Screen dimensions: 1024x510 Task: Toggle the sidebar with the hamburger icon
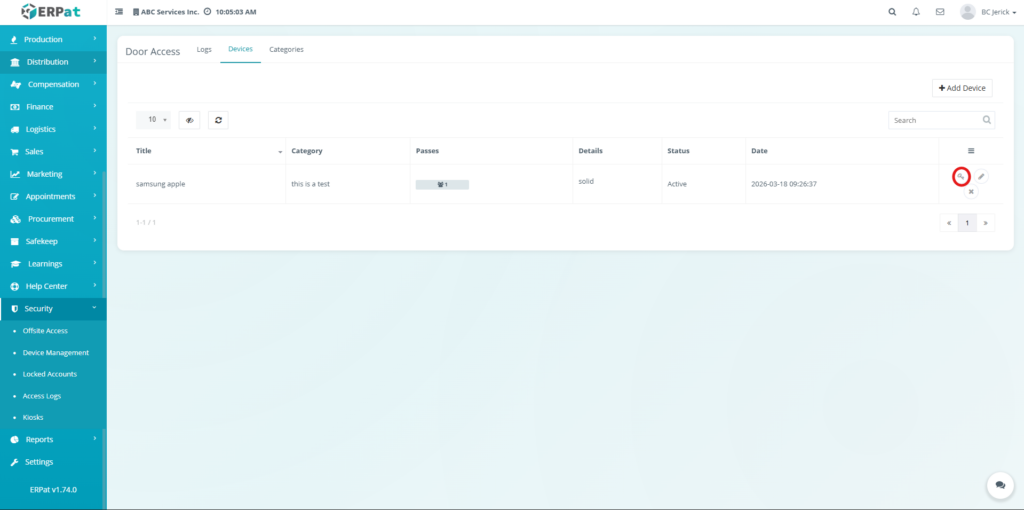120,12
